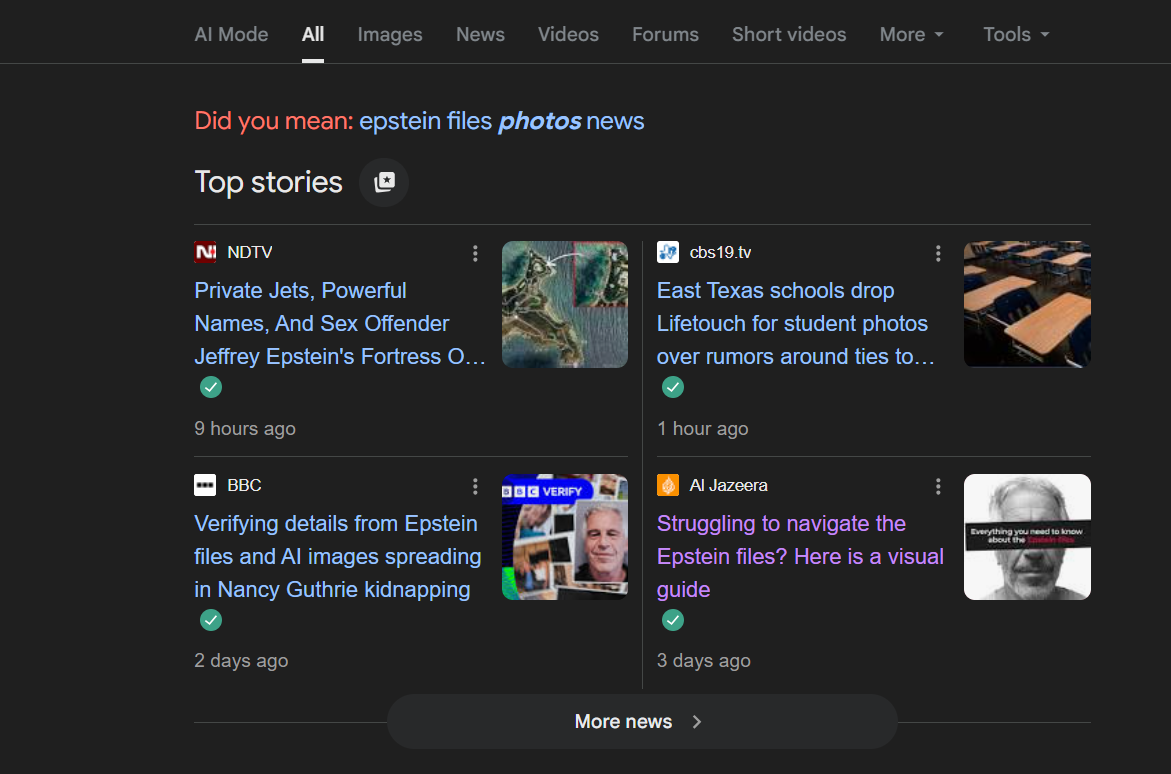Expand the More search filters dropdown
Image resolution: width=1171 pixels, height=774 pixels.
point(911,34)
